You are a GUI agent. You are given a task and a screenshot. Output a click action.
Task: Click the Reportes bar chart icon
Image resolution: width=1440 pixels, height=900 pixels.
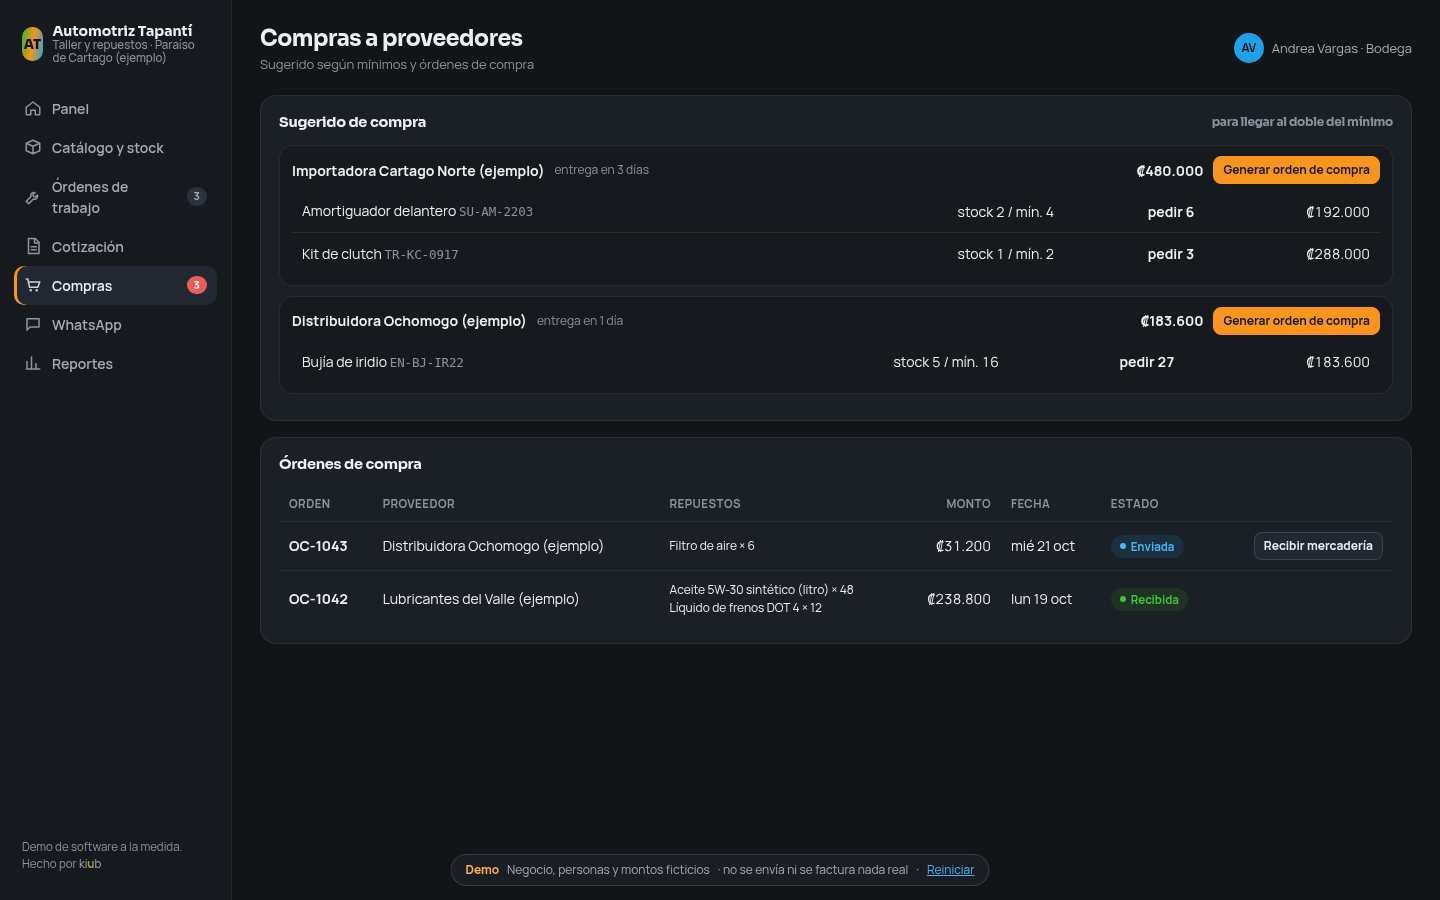pyautogui.click(x=33, y=364)
